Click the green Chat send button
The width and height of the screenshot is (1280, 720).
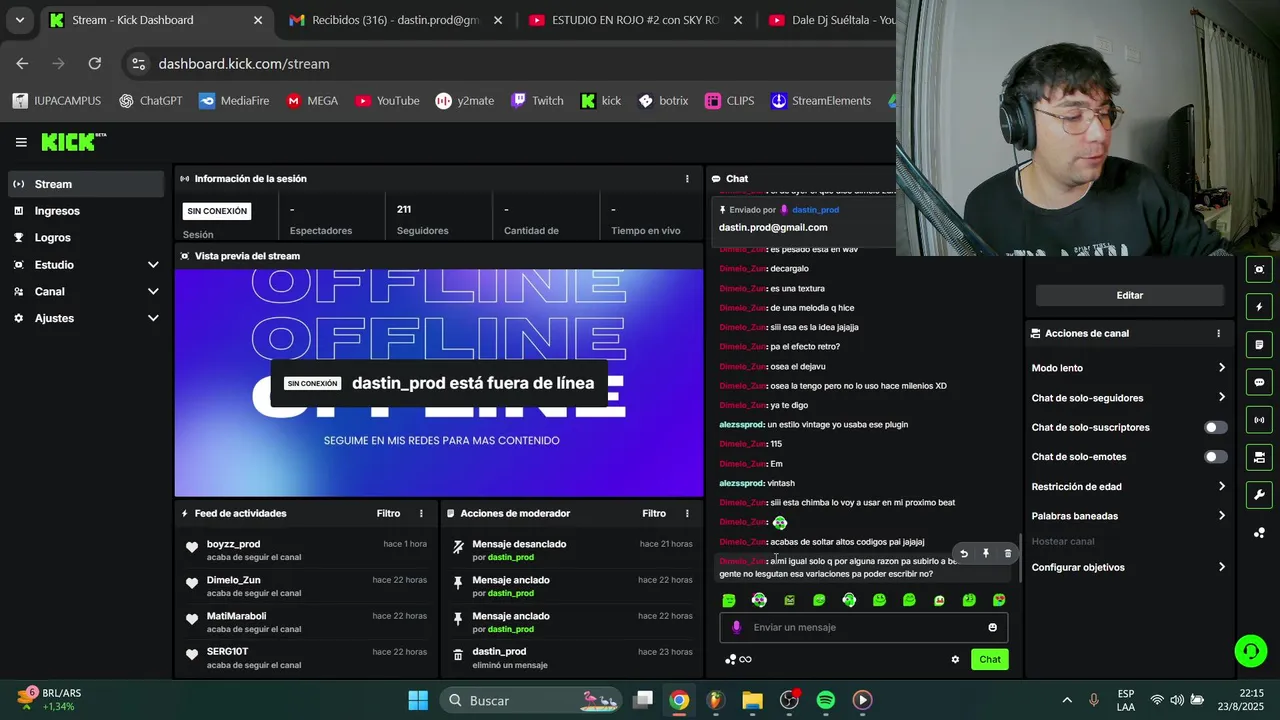pos(990,659)
